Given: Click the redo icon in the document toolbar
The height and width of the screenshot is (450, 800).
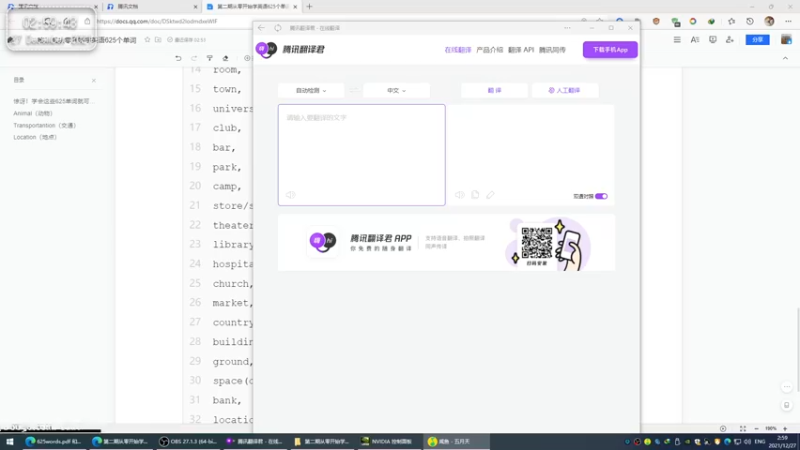Looking at the screenshot, I should point(194,58).
